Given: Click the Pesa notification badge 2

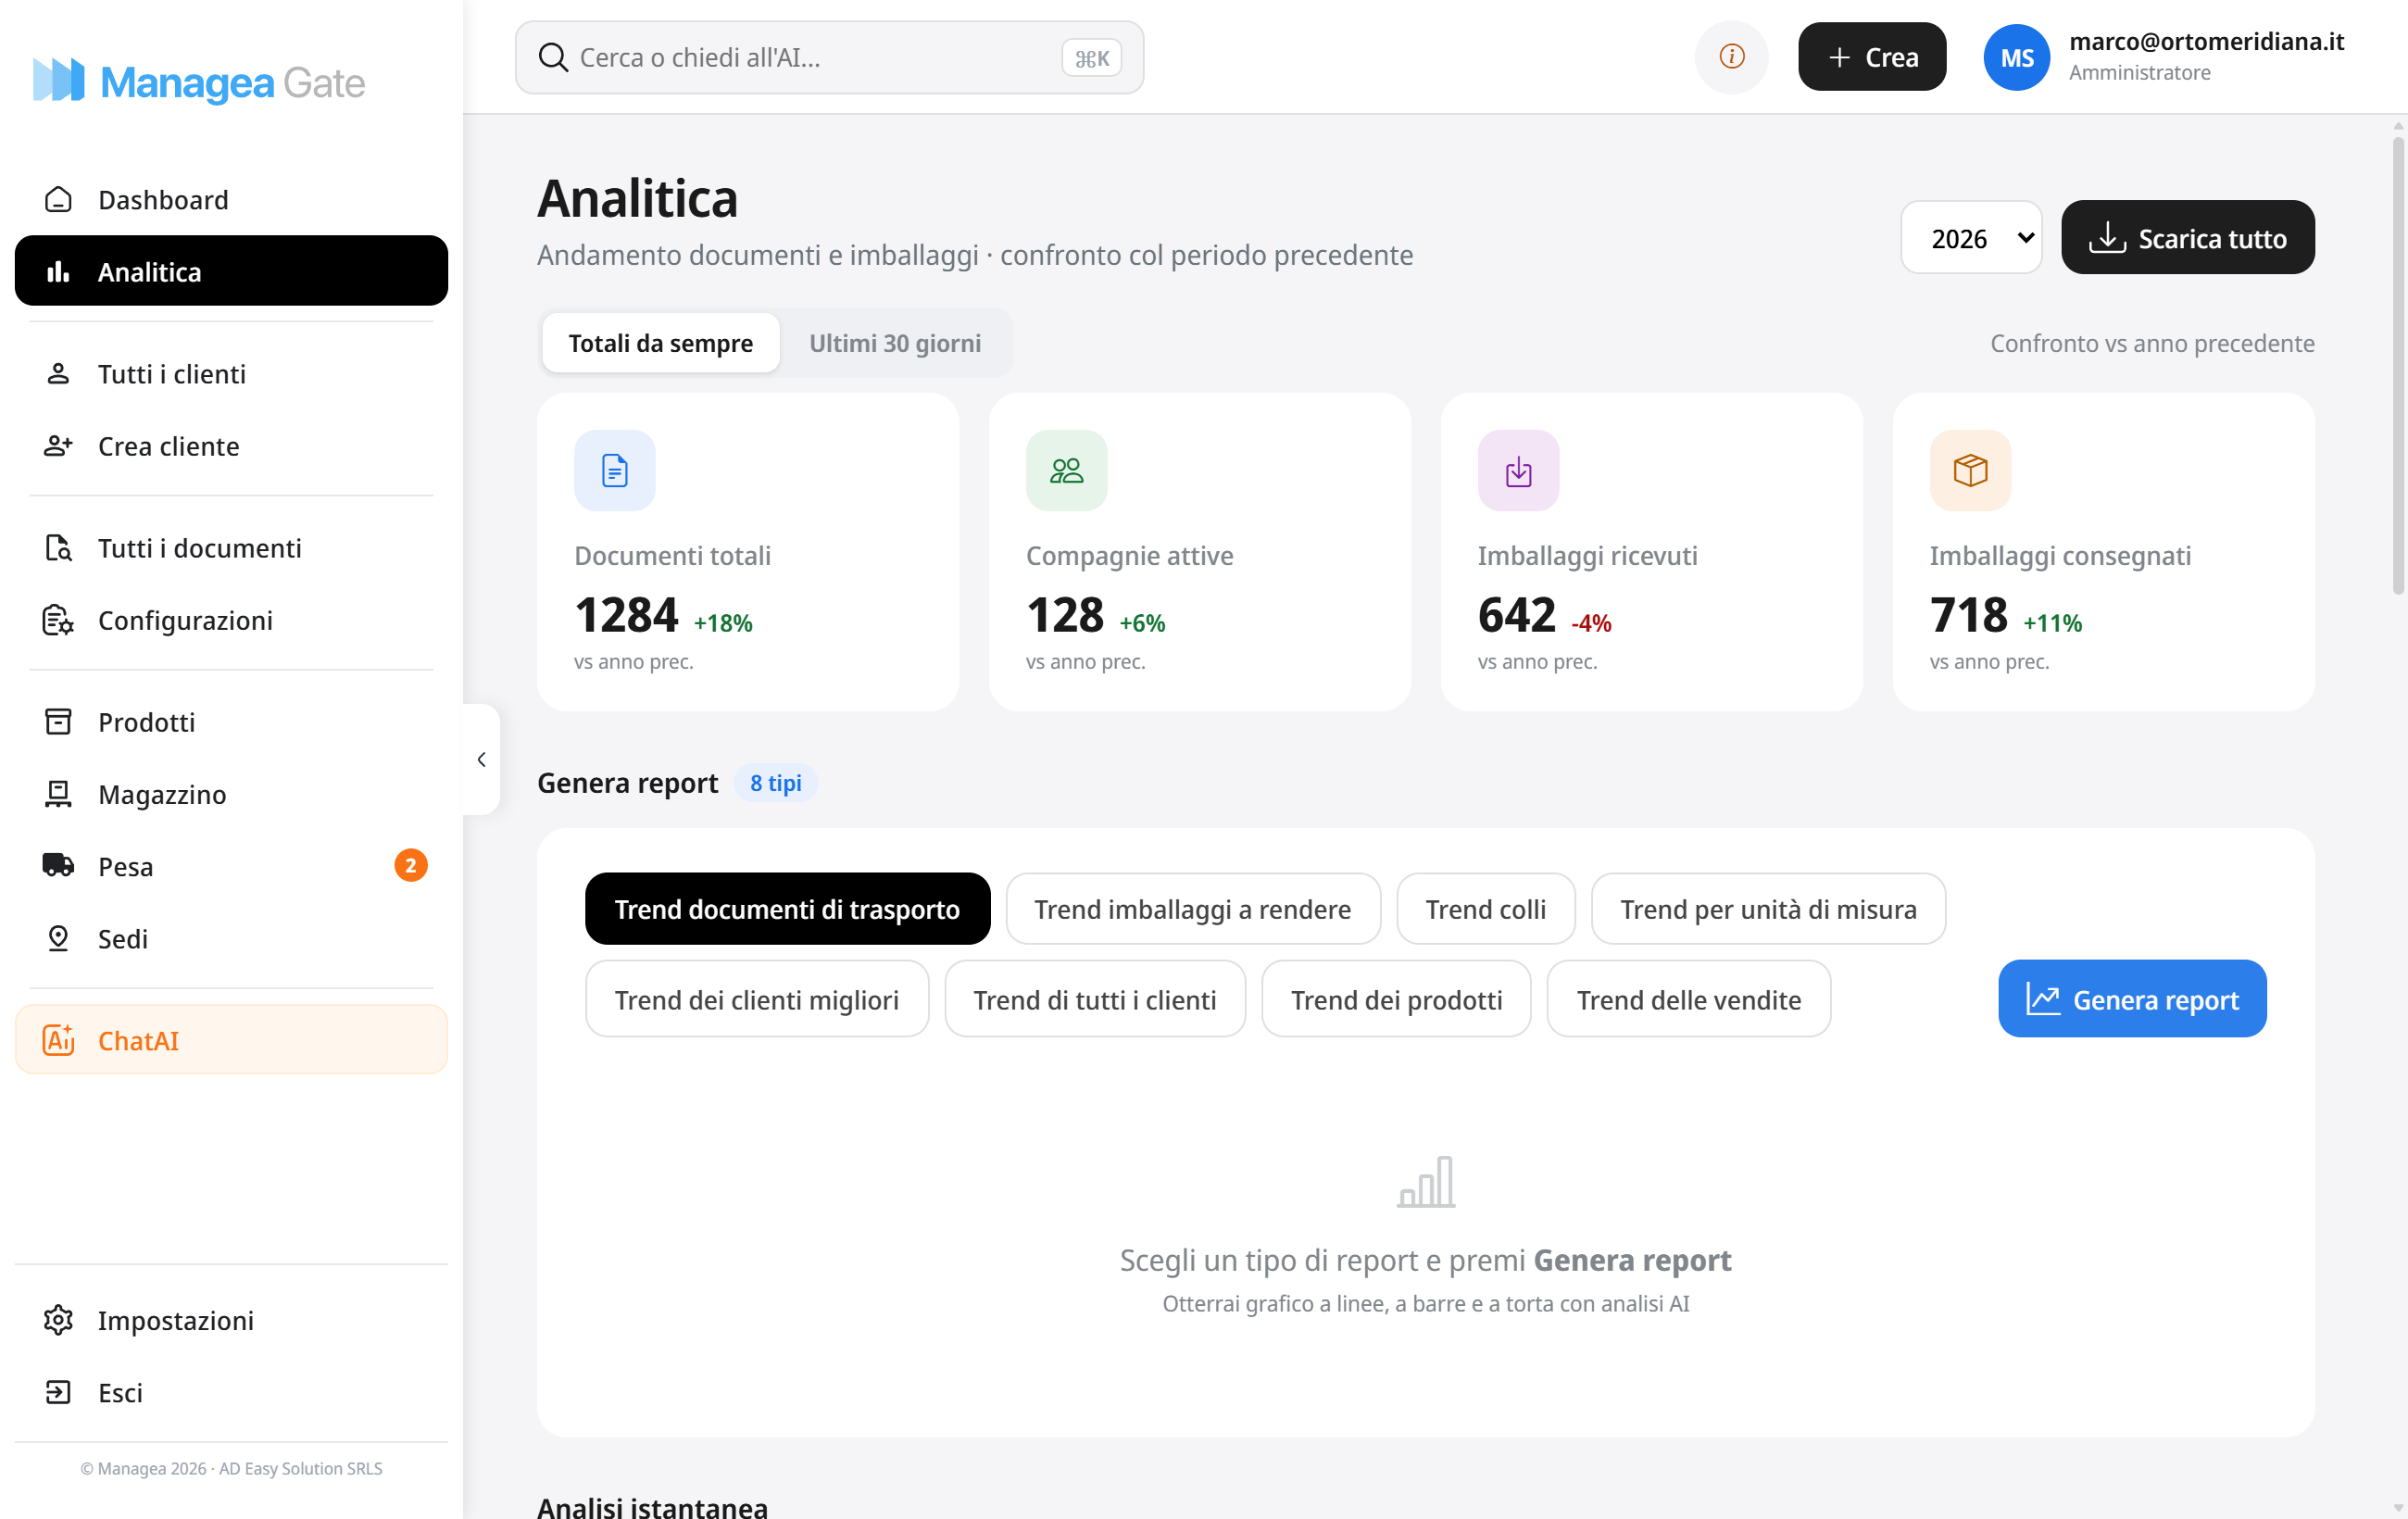Looking at the screenshot, I should [410, 865].
